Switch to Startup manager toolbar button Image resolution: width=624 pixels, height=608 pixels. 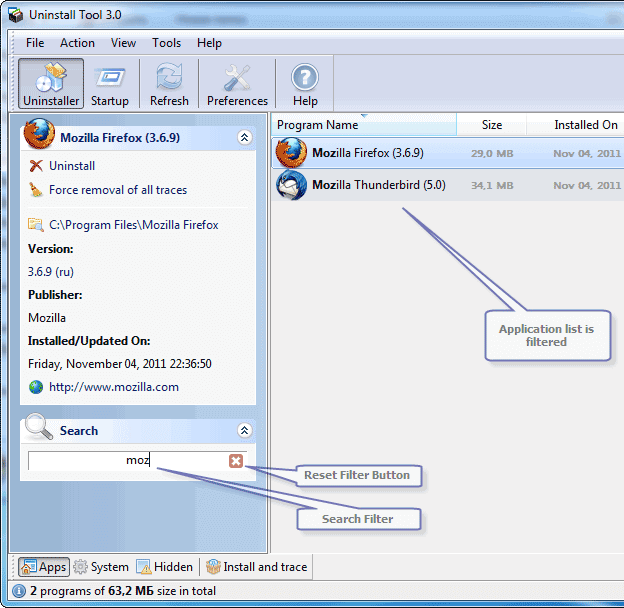point(110,84)
